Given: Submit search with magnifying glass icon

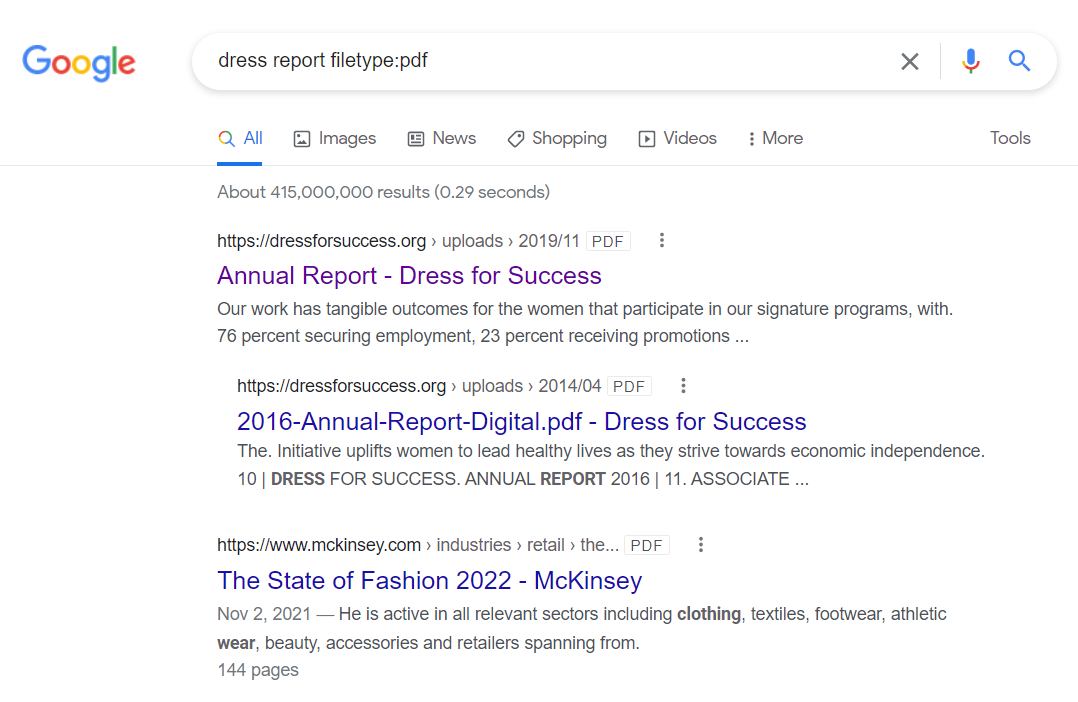Looking at the screenshot, I should (1019, 61).
